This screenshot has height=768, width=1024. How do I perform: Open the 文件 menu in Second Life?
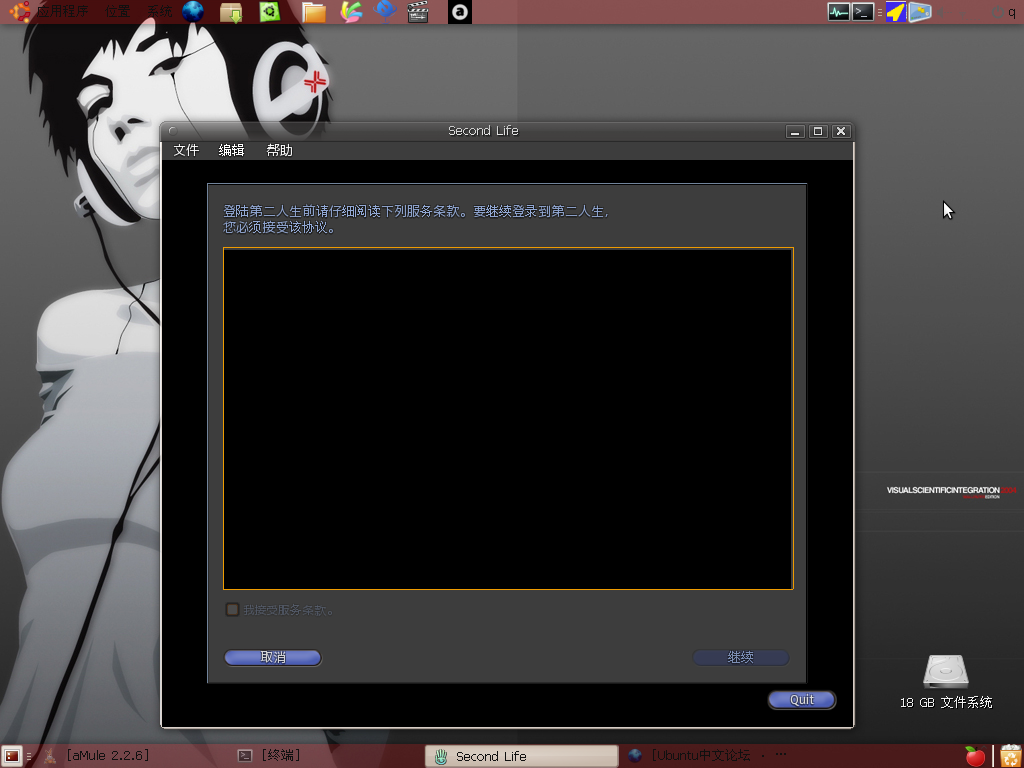186,151
